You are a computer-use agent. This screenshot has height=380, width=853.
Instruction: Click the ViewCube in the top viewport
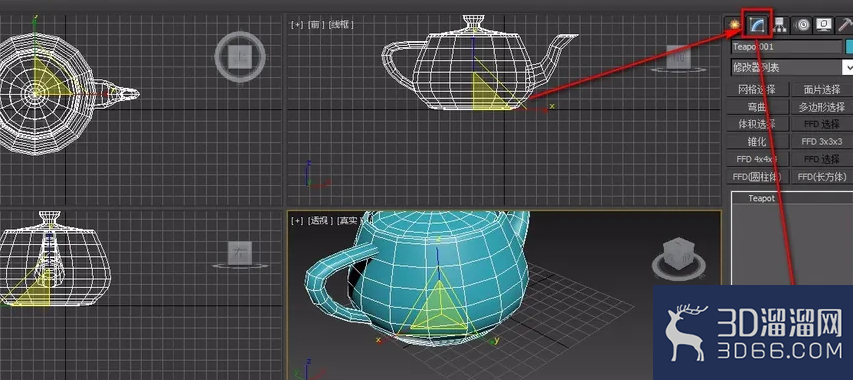click(x=240, y=56)
